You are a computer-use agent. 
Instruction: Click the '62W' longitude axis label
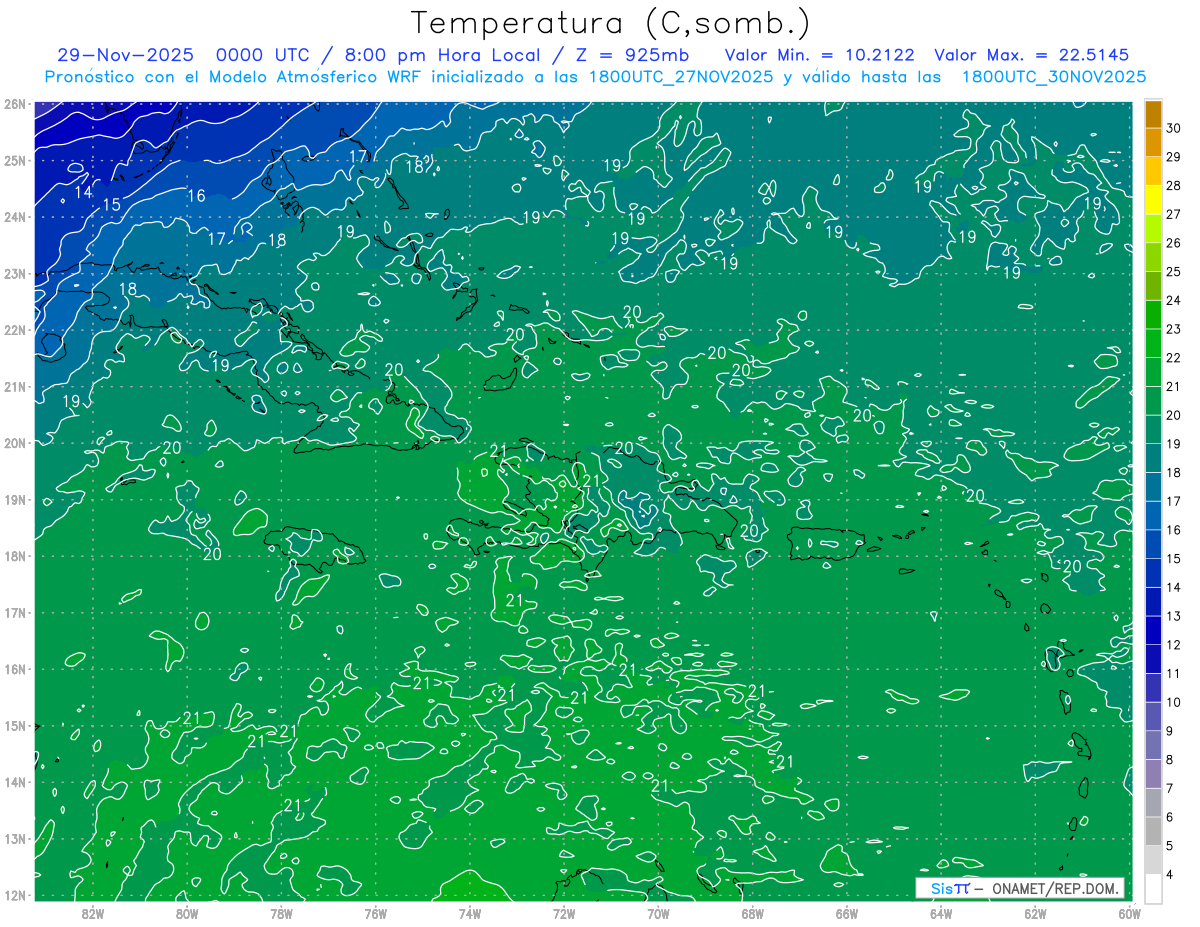click(1035, 913)
